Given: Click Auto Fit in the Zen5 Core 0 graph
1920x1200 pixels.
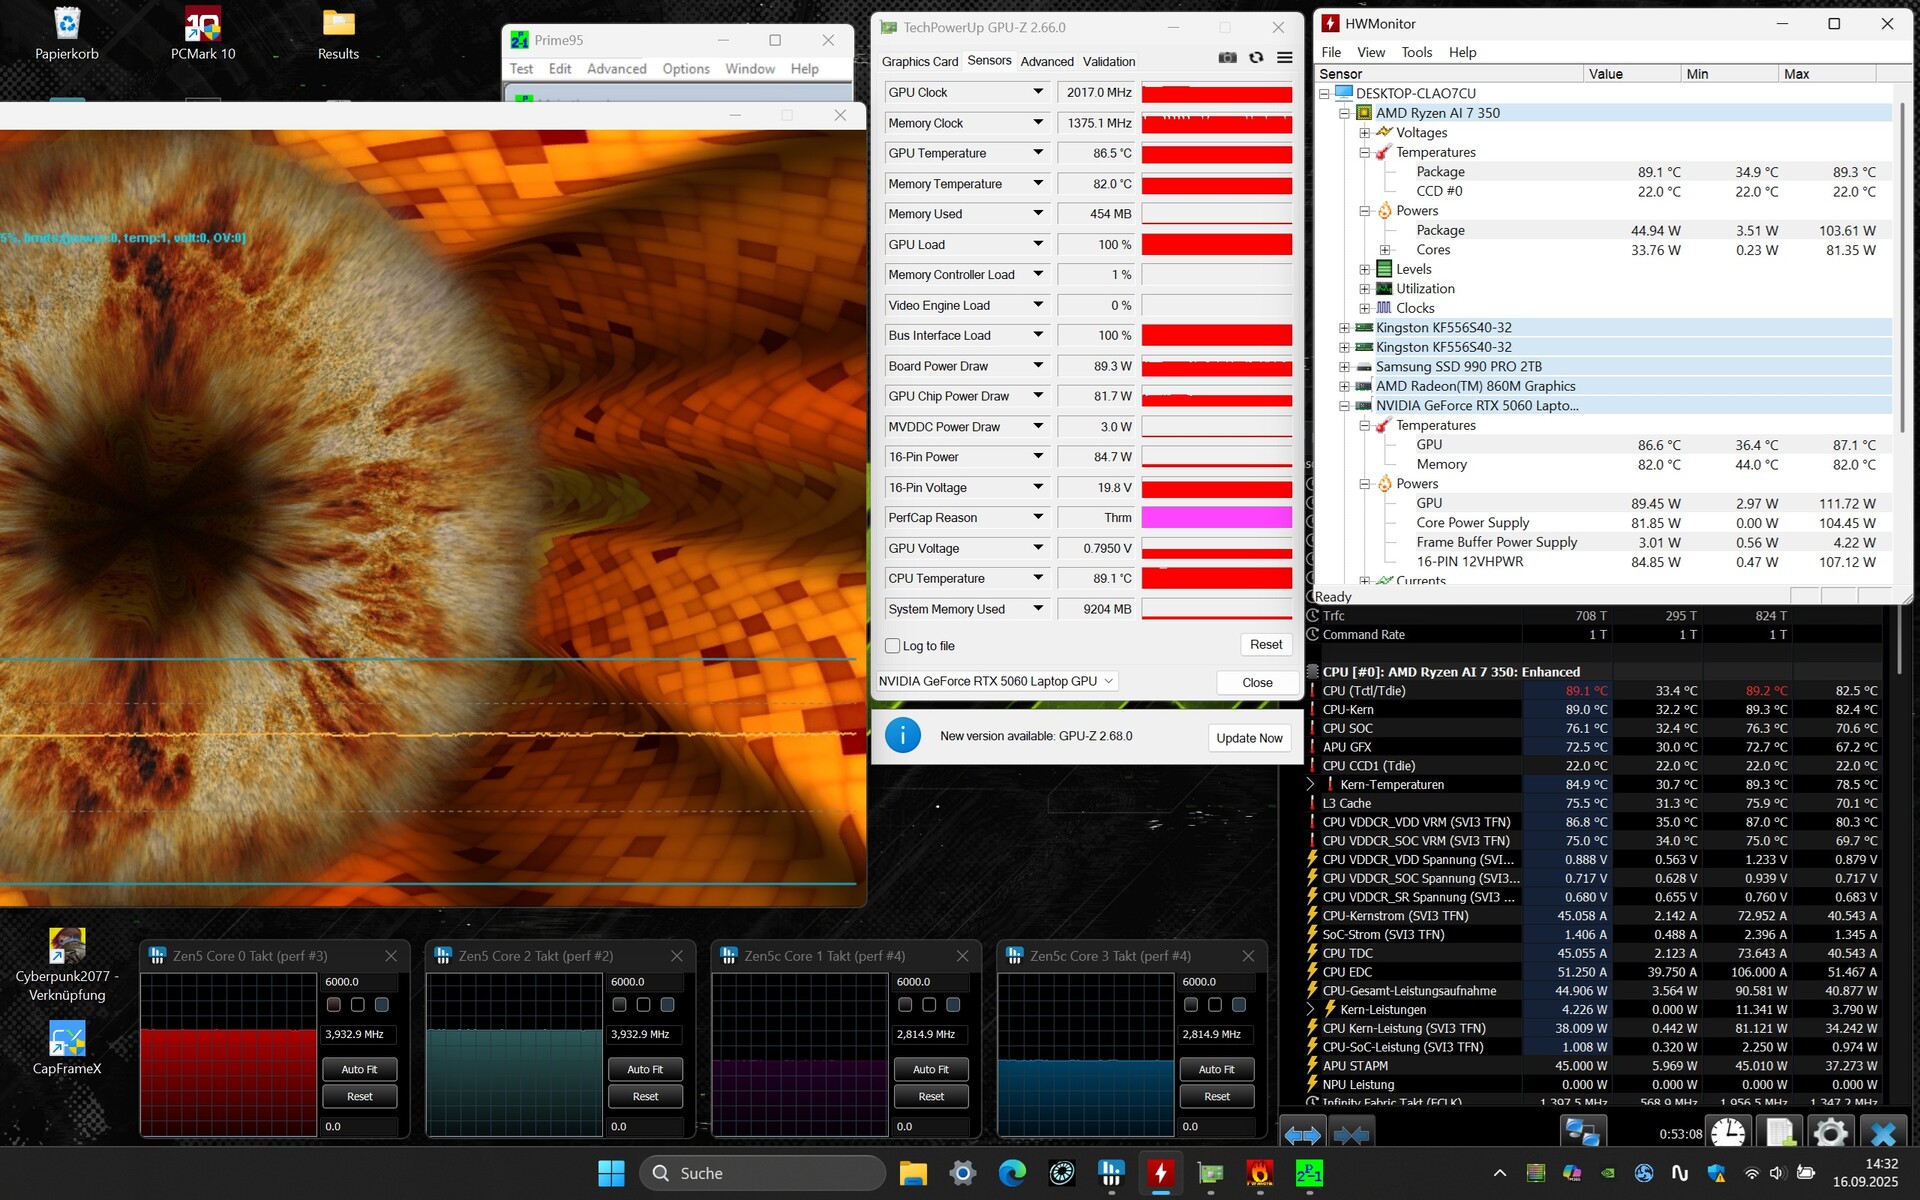Looking at the screenshot, I should pyautogui.click(x=359, y=1069).
